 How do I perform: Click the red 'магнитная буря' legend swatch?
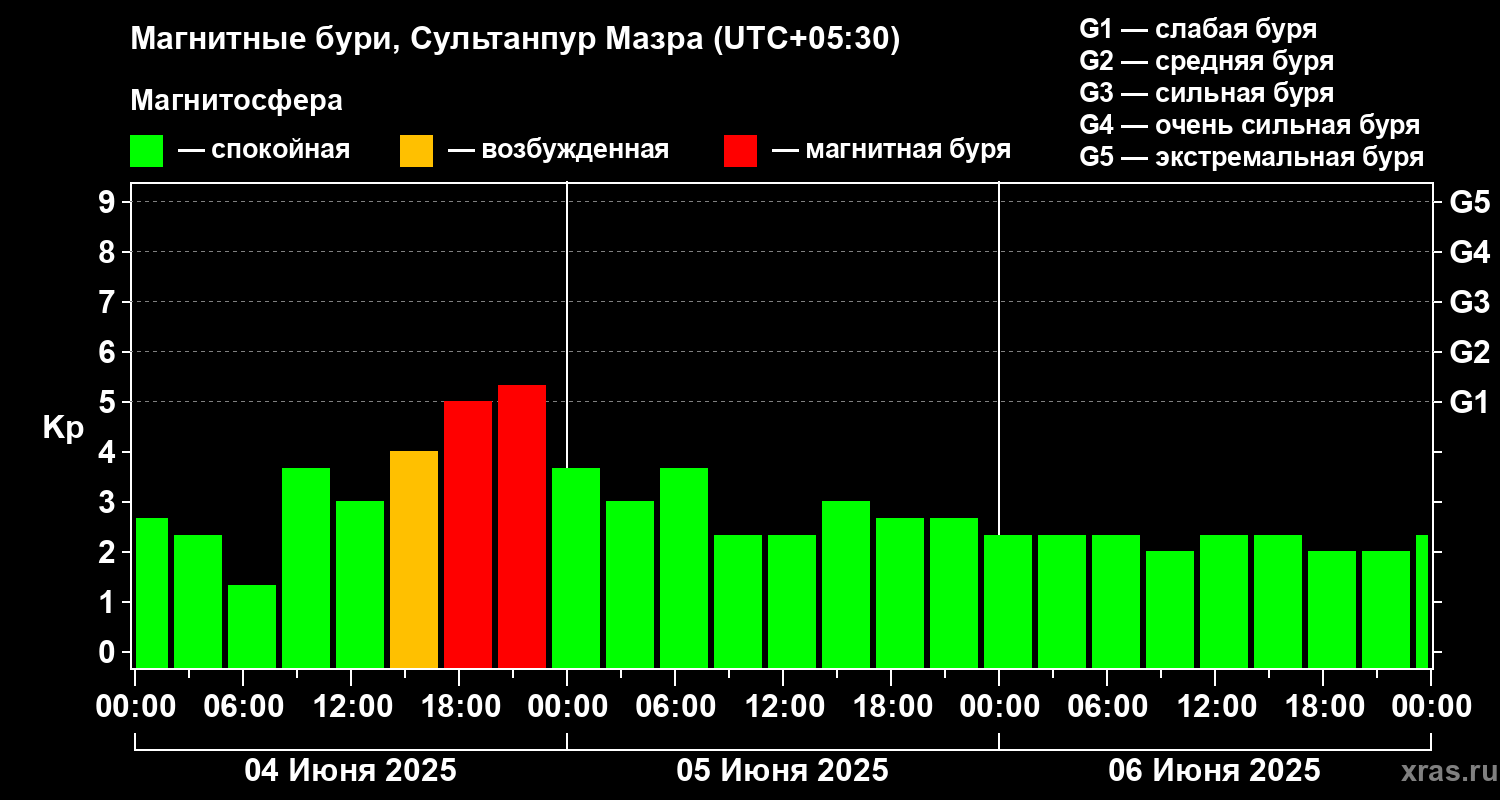click(740, 151)
